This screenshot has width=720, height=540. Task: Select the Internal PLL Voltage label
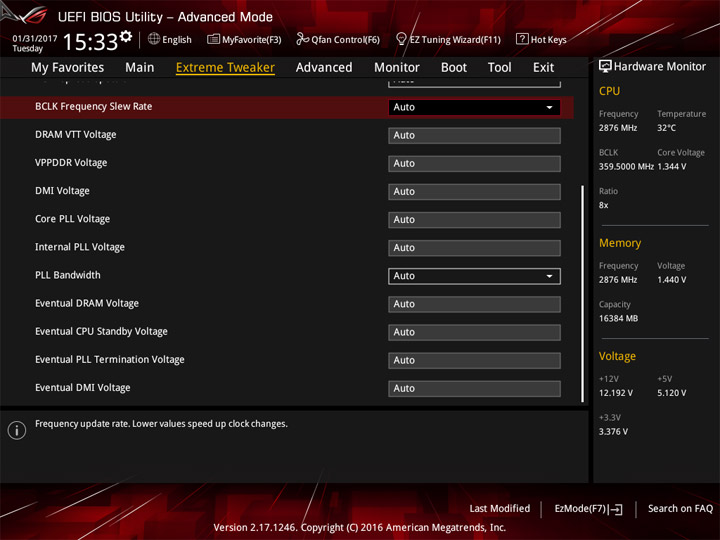80,247
